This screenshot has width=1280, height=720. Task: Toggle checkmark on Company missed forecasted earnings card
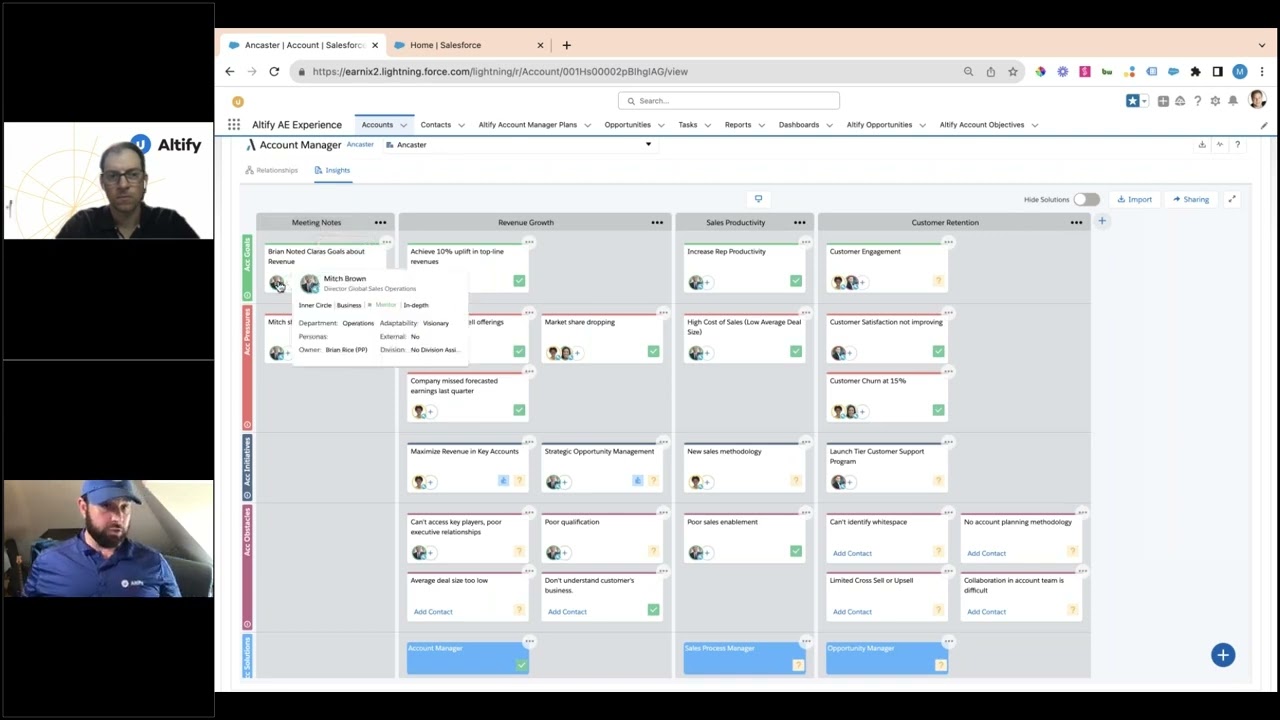519,410
